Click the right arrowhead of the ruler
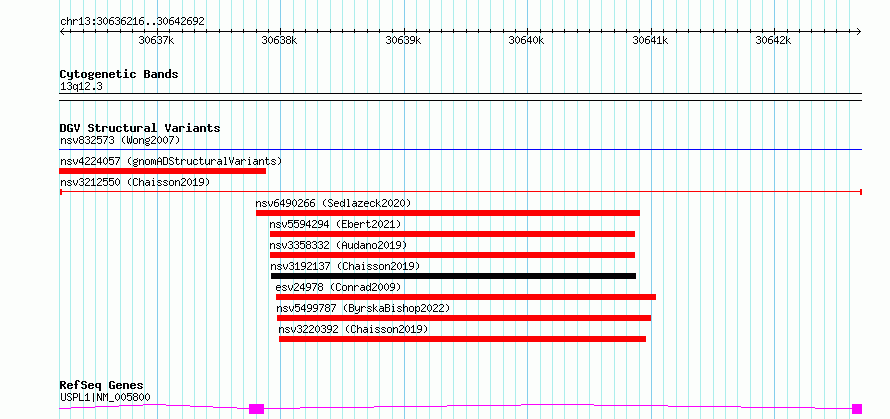 pos(859,31)
